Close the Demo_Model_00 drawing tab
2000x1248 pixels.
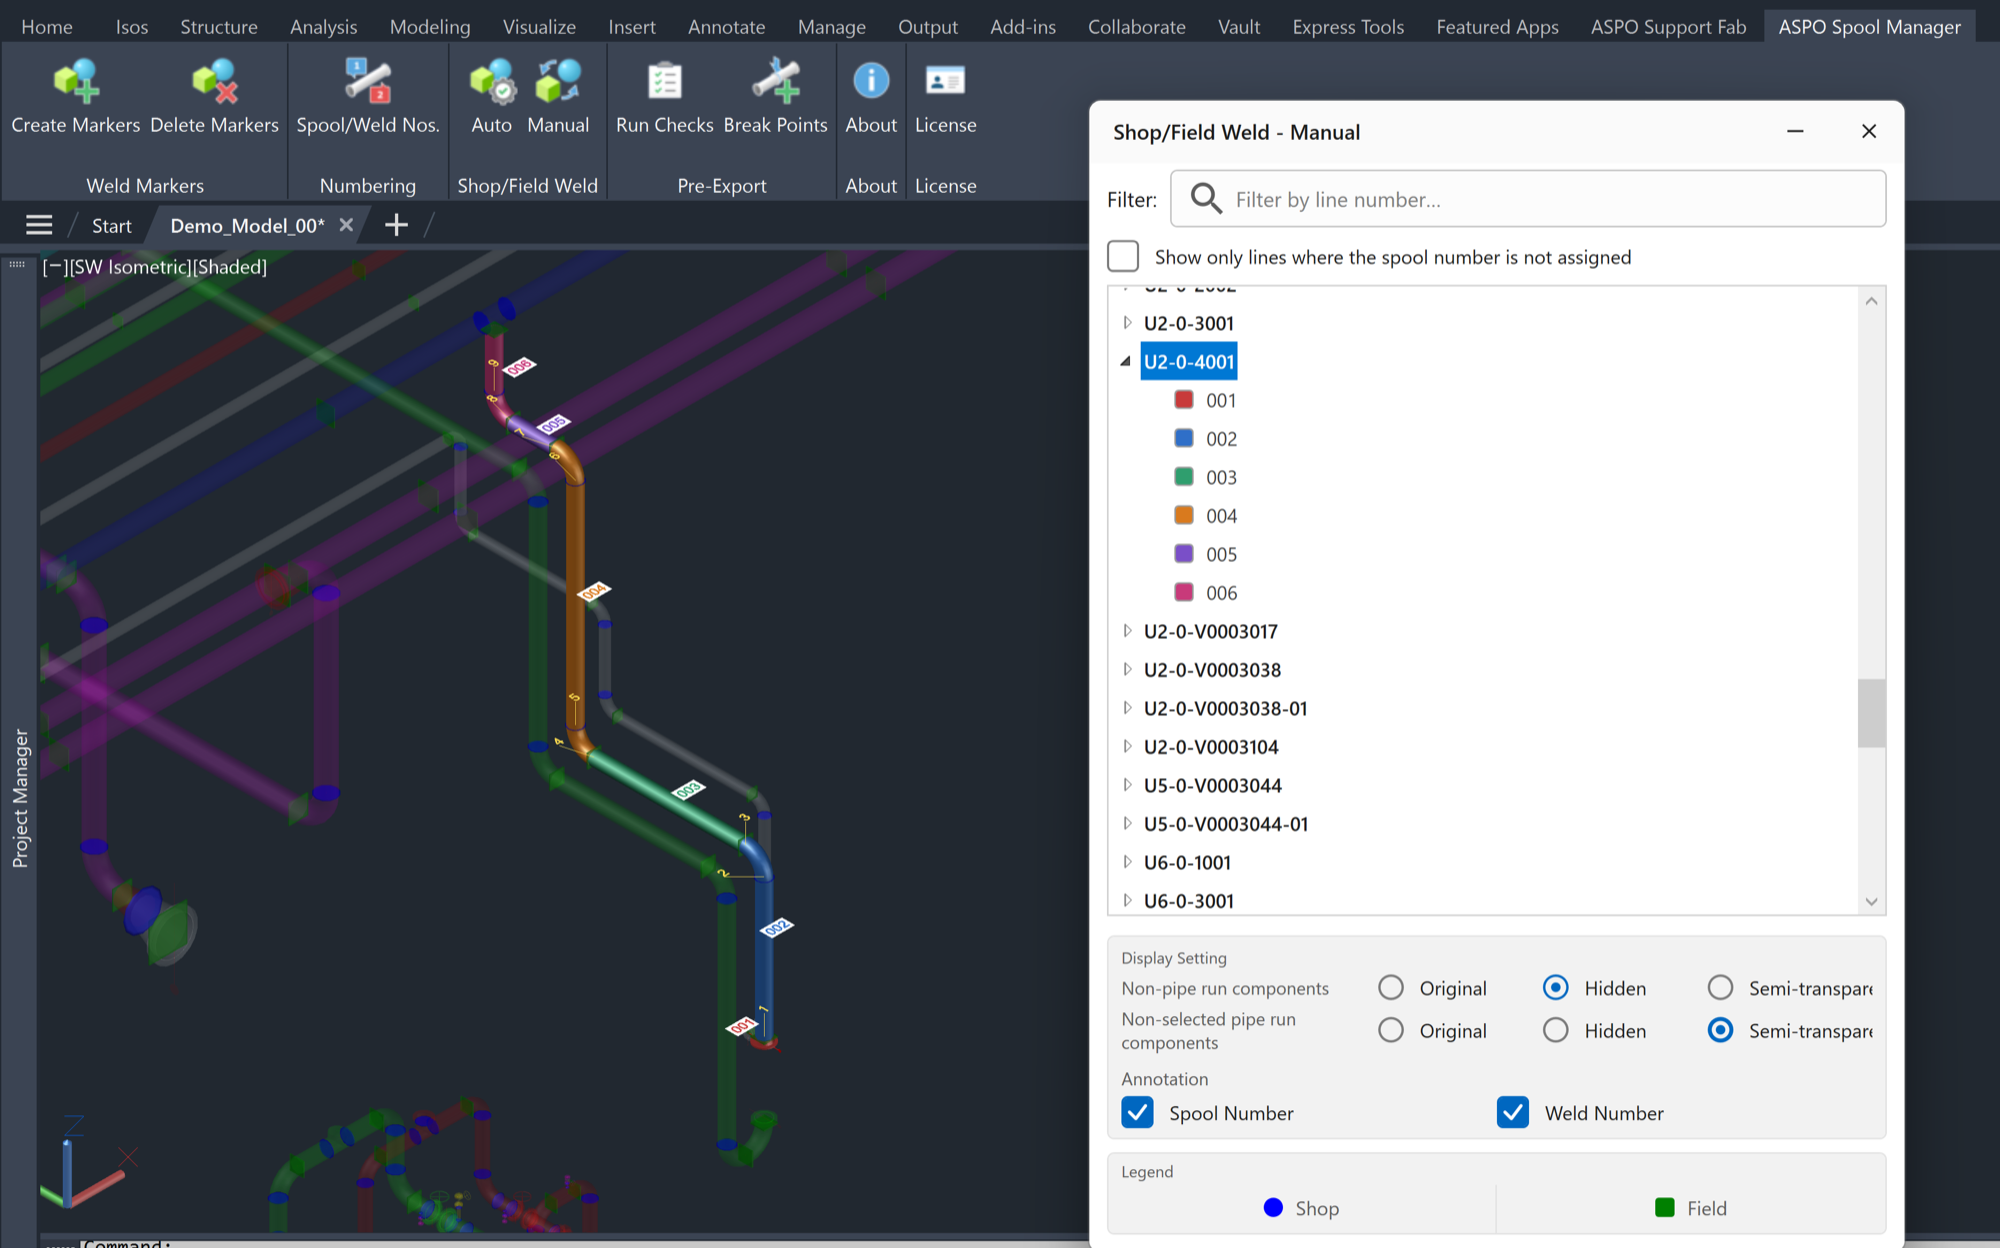pyautogui.click(x=346, y=225)
